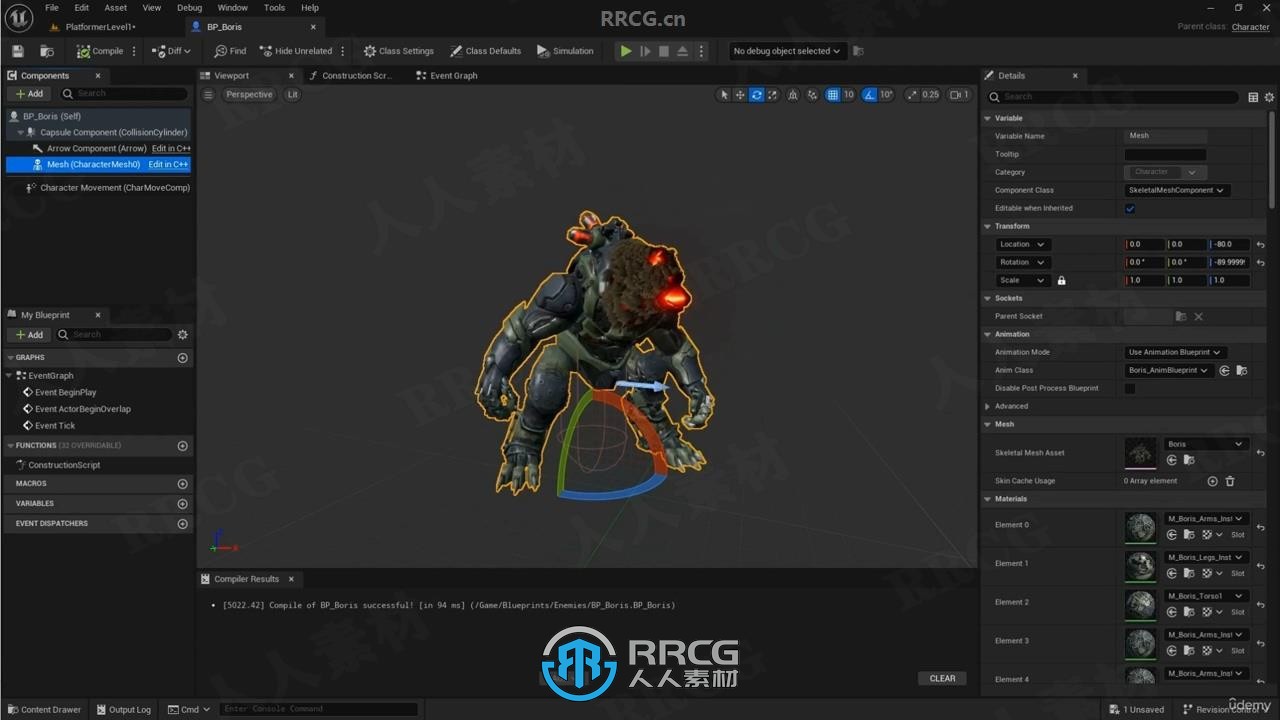Open the Component Class dropdown

click(1177, 190)
